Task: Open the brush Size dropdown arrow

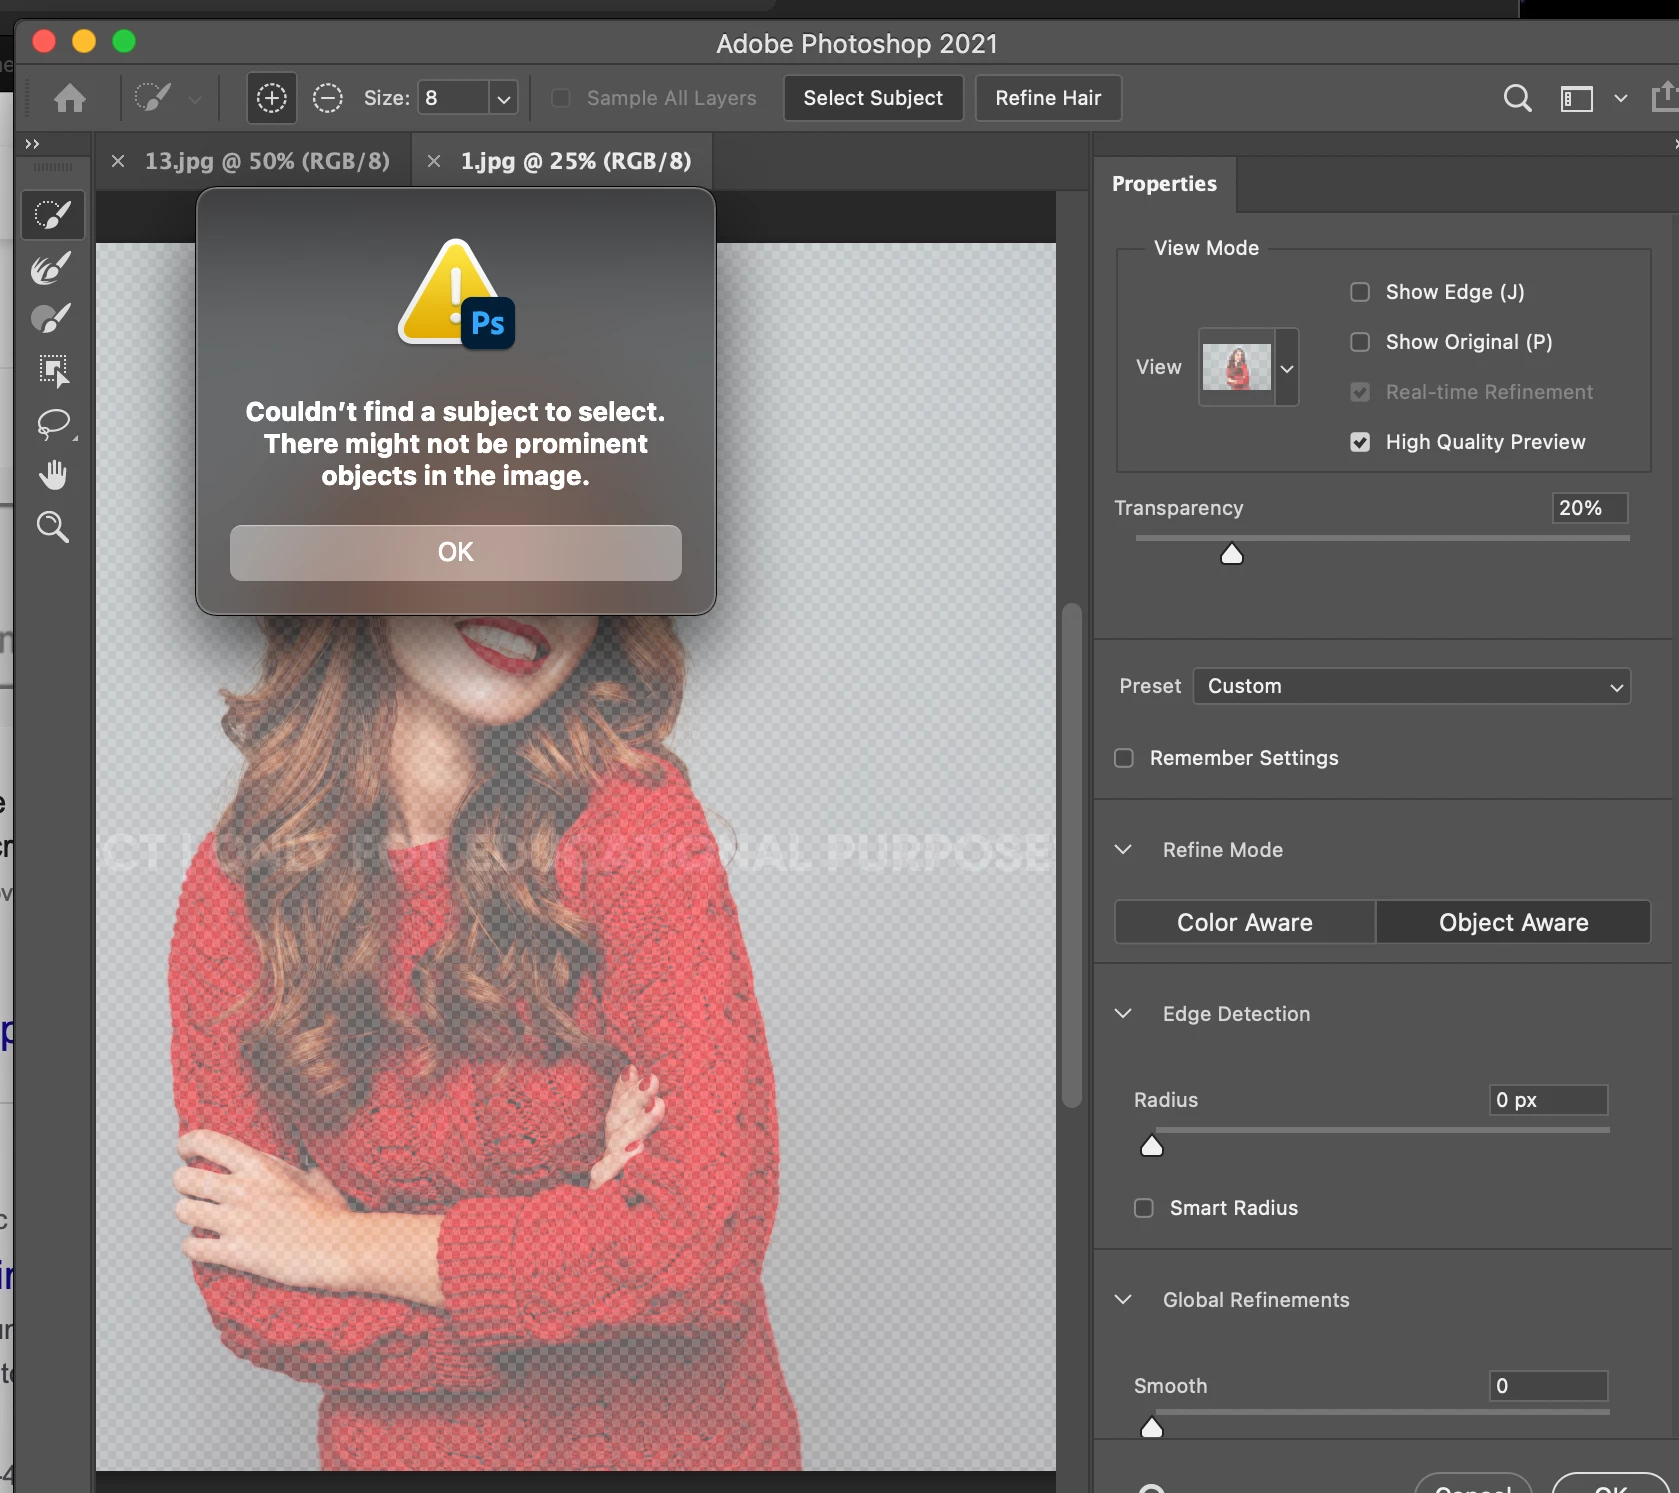Action: (504, 98)
